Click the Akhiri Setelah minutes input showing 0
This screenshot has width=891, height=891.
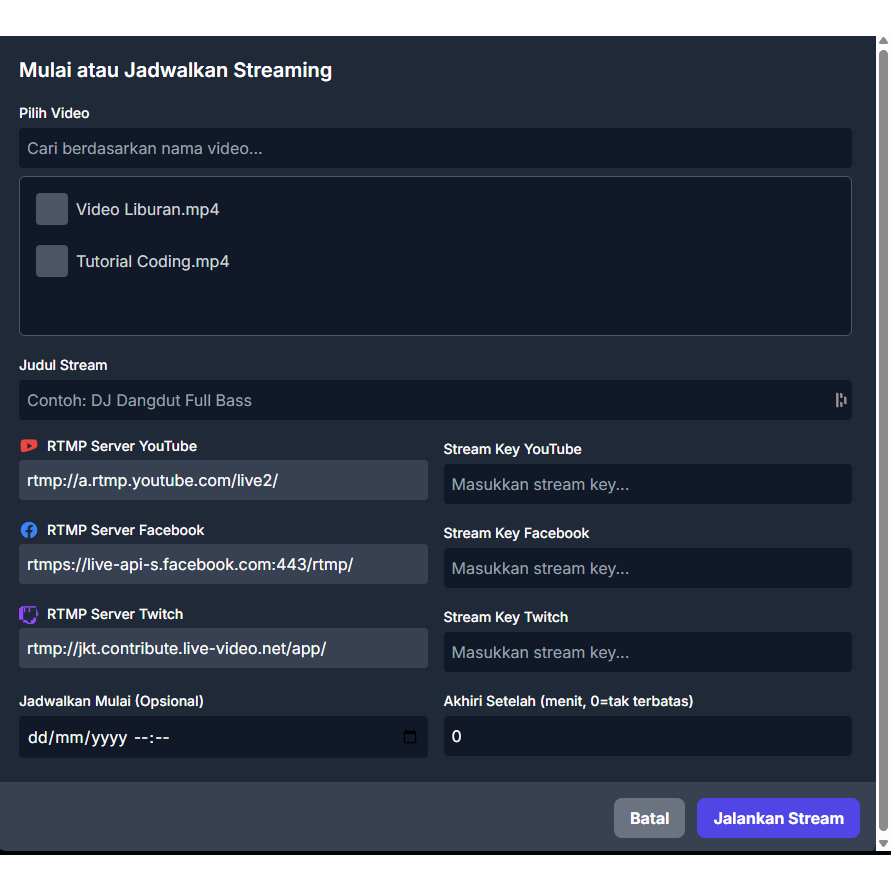pyautogui.click(x=648, y=736)
